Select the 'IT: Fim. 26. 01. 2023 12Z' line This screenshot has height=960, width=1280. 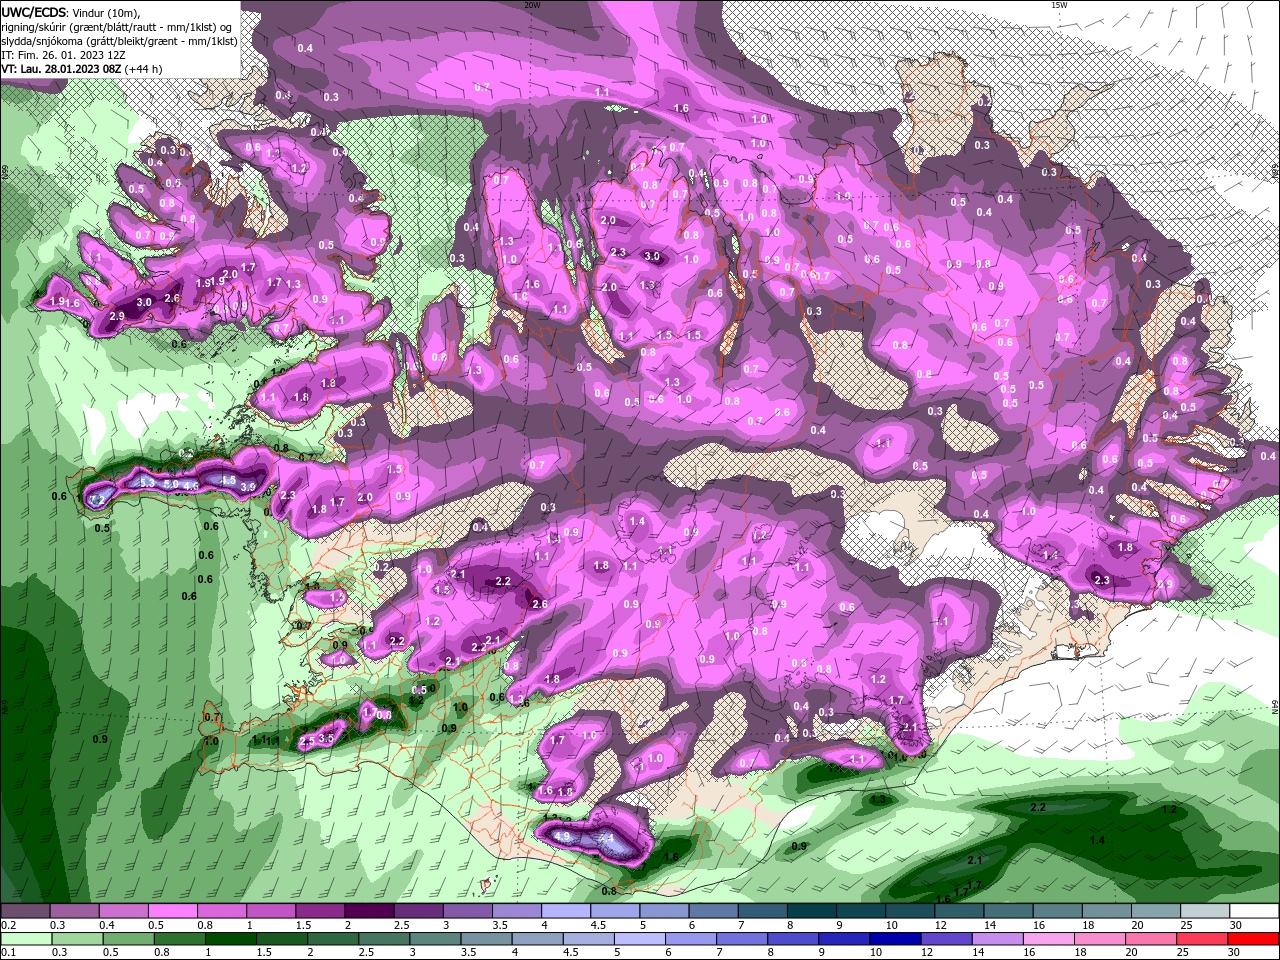[x=62, y=55]
